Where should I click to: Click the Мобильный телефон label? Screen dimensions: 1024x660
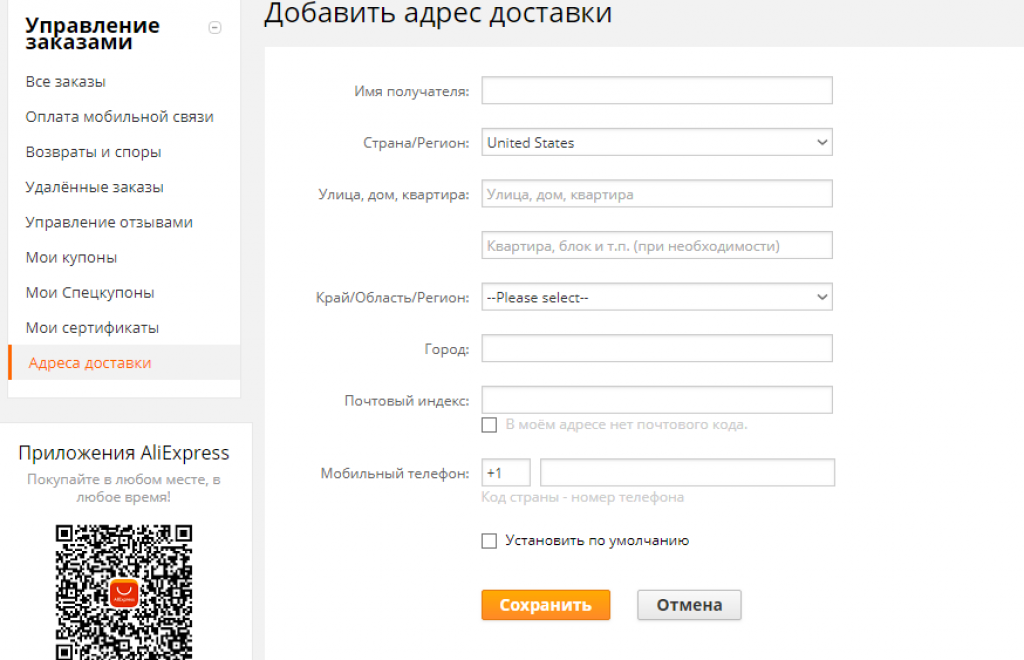point(394,473)
